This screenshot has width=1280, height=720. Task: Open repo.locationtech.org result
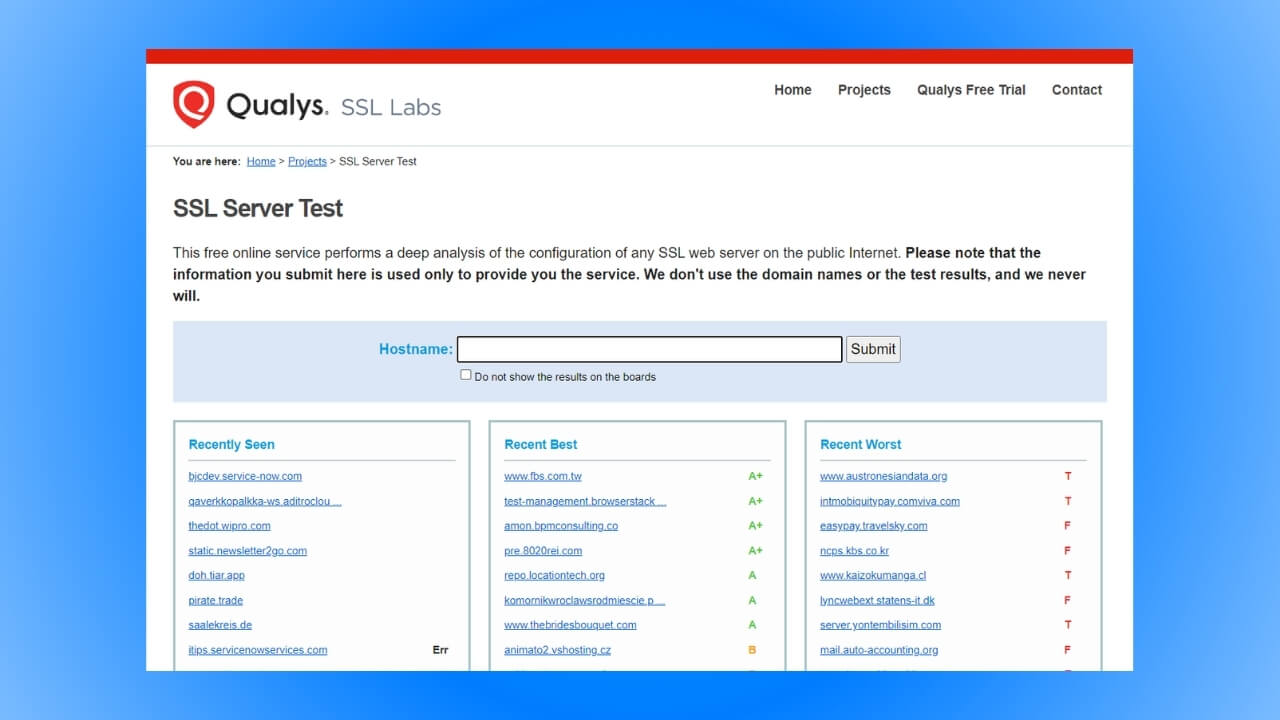(554, 576)
